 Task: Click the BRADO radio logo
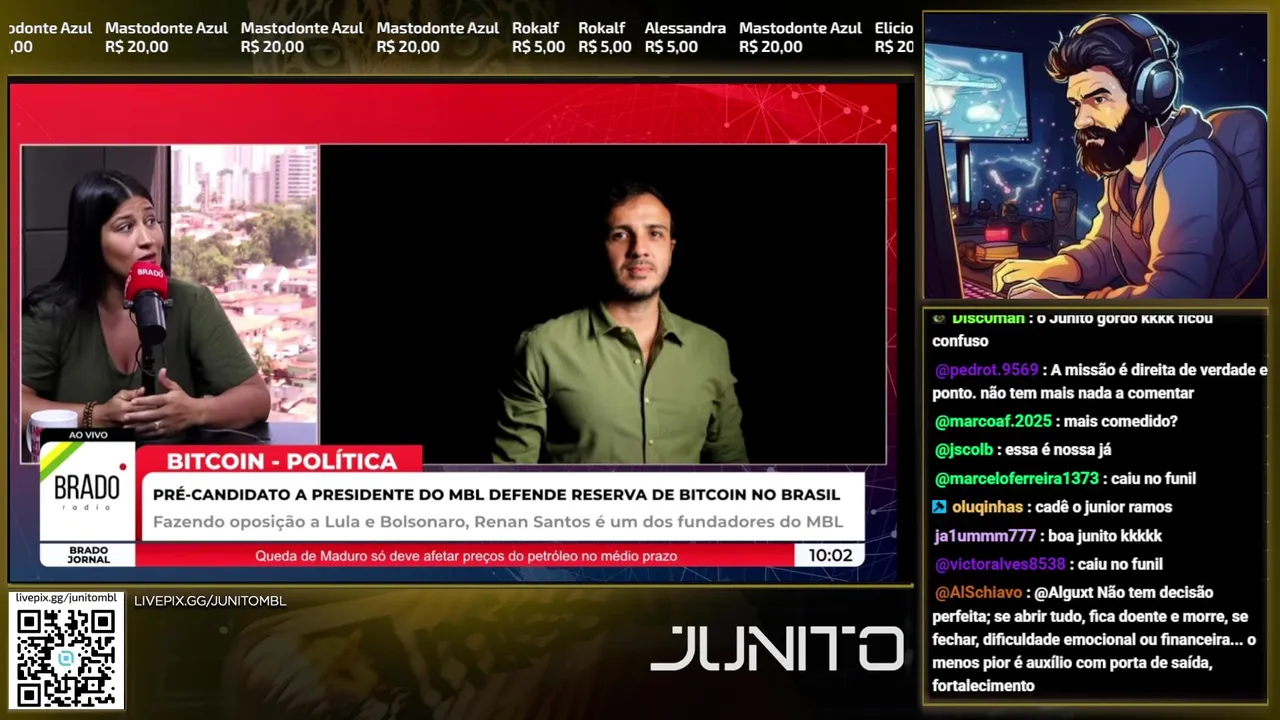87,491
